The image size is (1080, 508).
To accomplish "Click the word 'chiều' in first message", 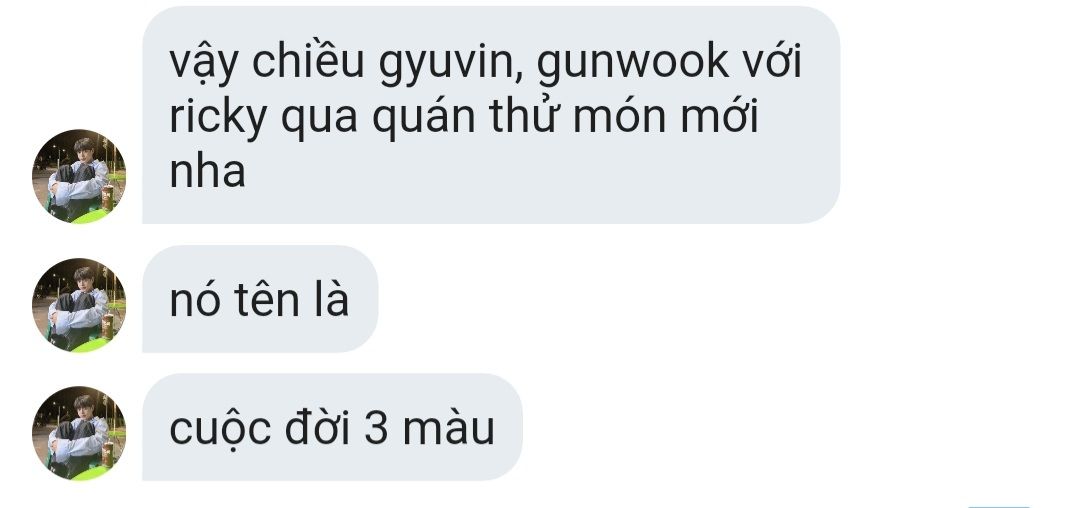I will [x=308, y=61].
